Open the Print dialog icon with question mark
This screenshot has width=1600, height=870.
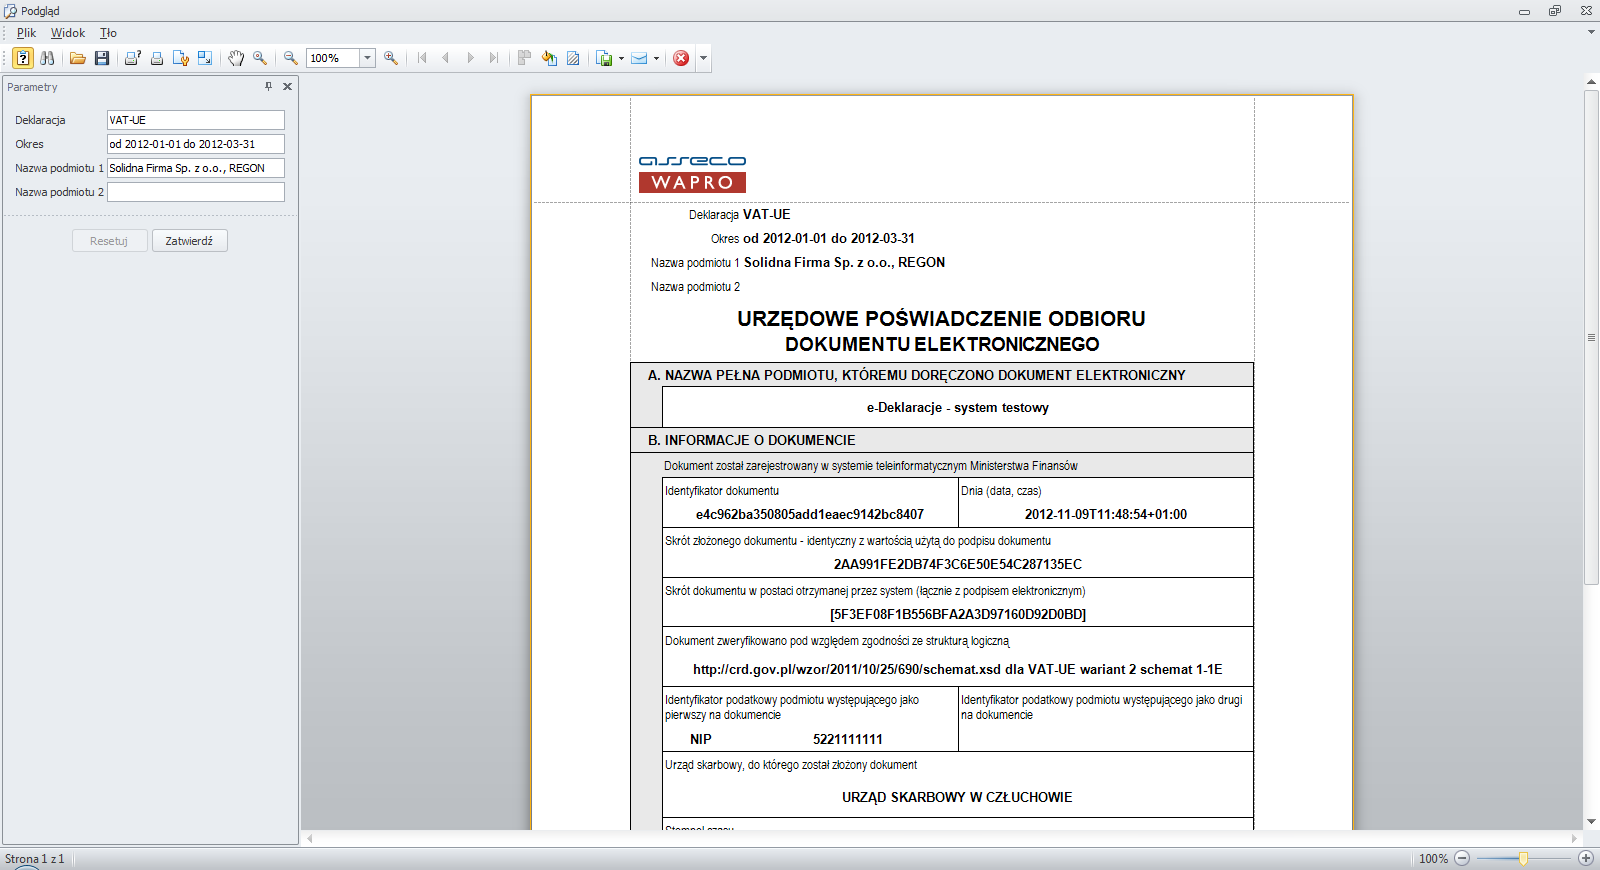click(132, 58)
